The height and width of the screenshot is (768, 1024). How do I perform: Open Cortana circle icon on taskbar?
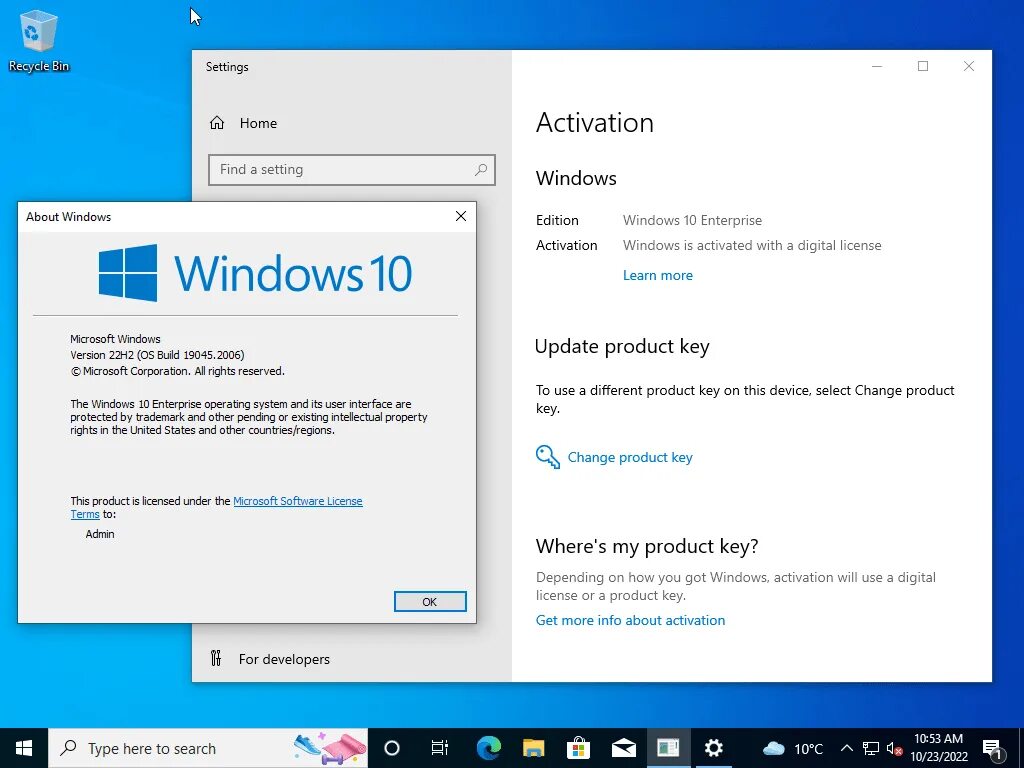coord(392,748)
